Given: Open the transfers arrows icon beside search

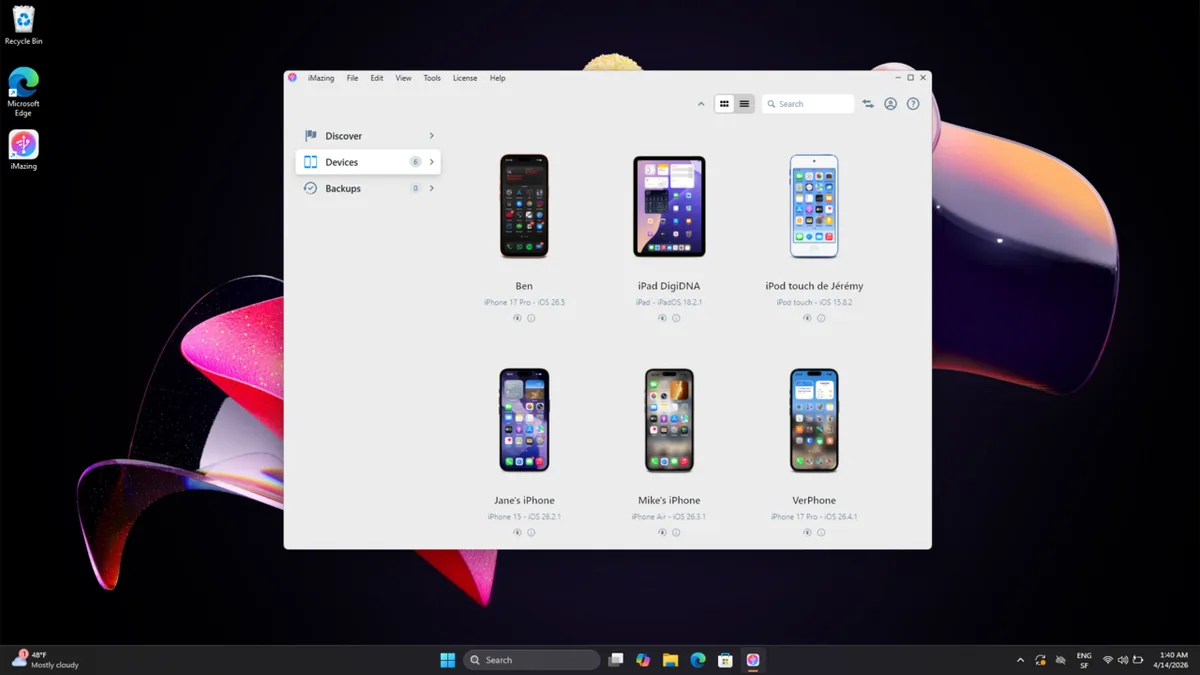Looking at the screenshot, I should click(868, 104).
